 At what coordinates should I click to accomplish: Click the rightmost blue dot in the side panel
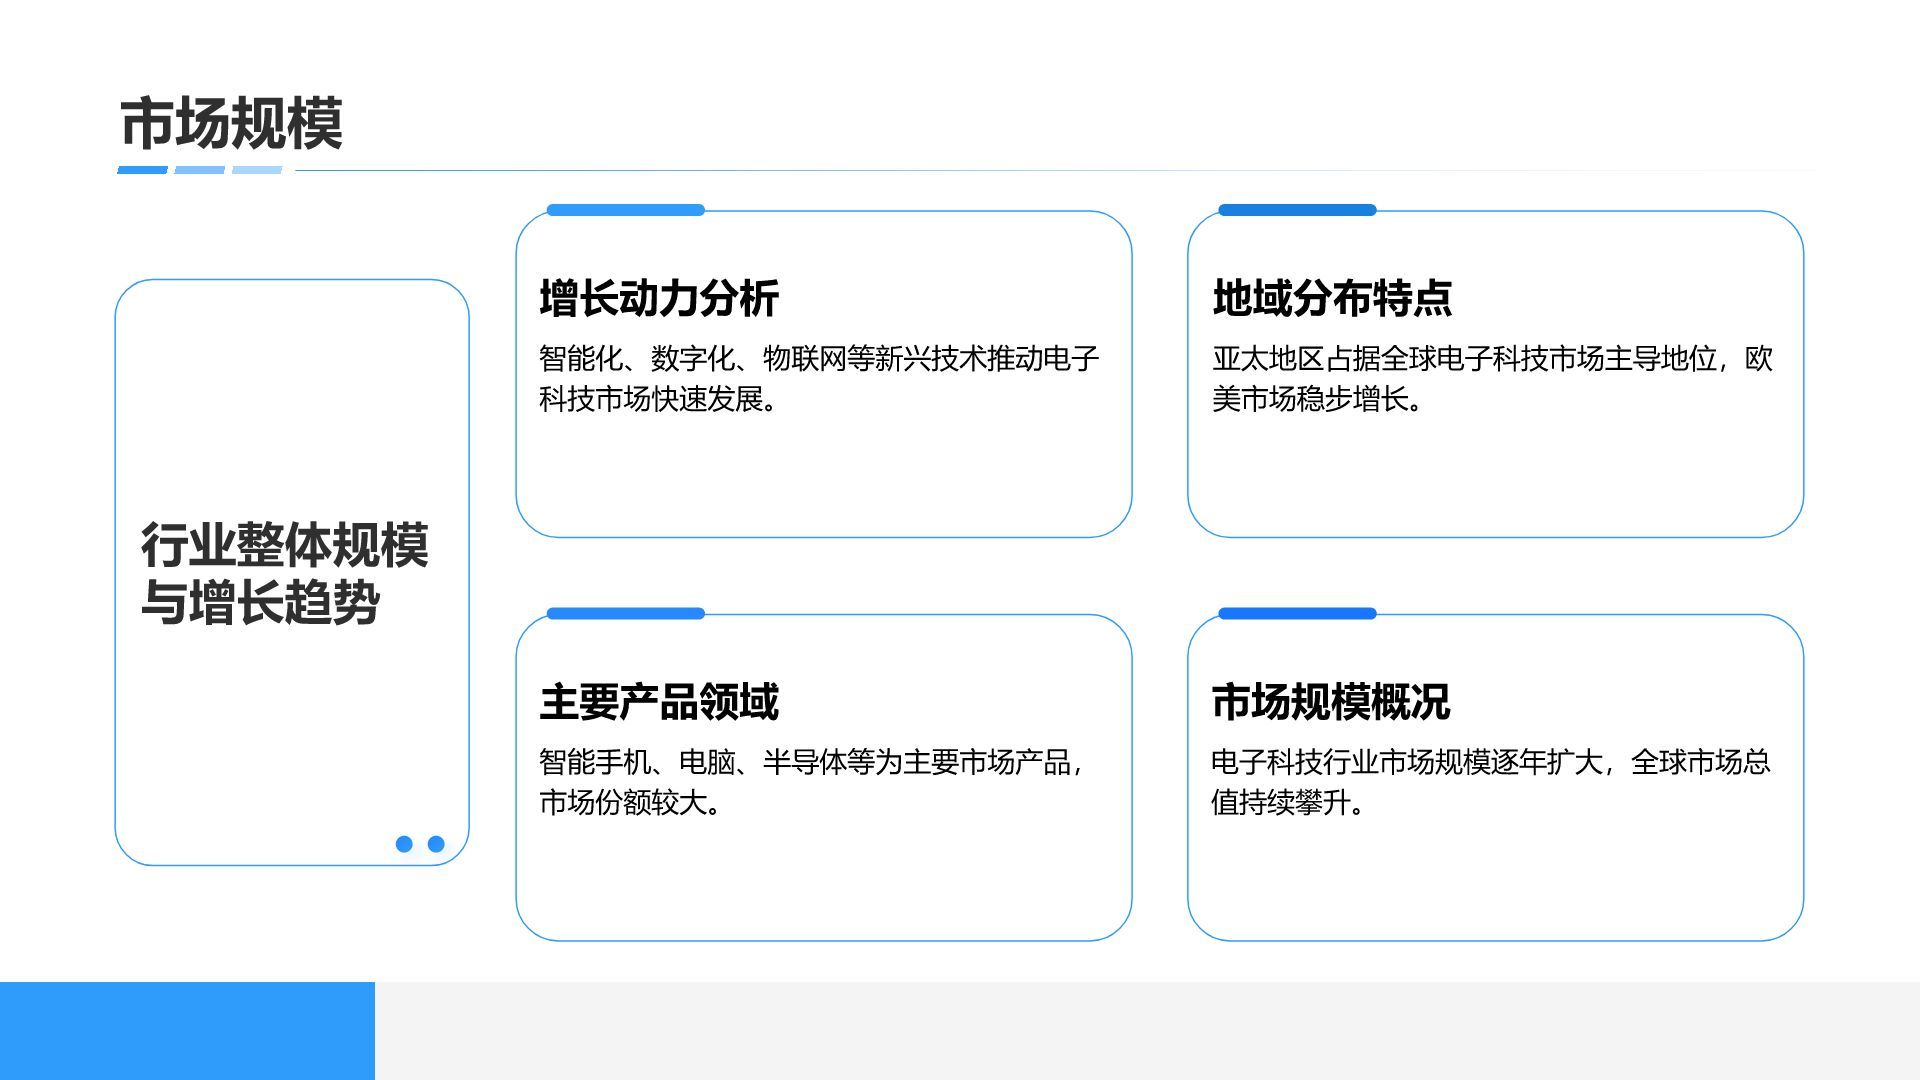coord(438,843)
